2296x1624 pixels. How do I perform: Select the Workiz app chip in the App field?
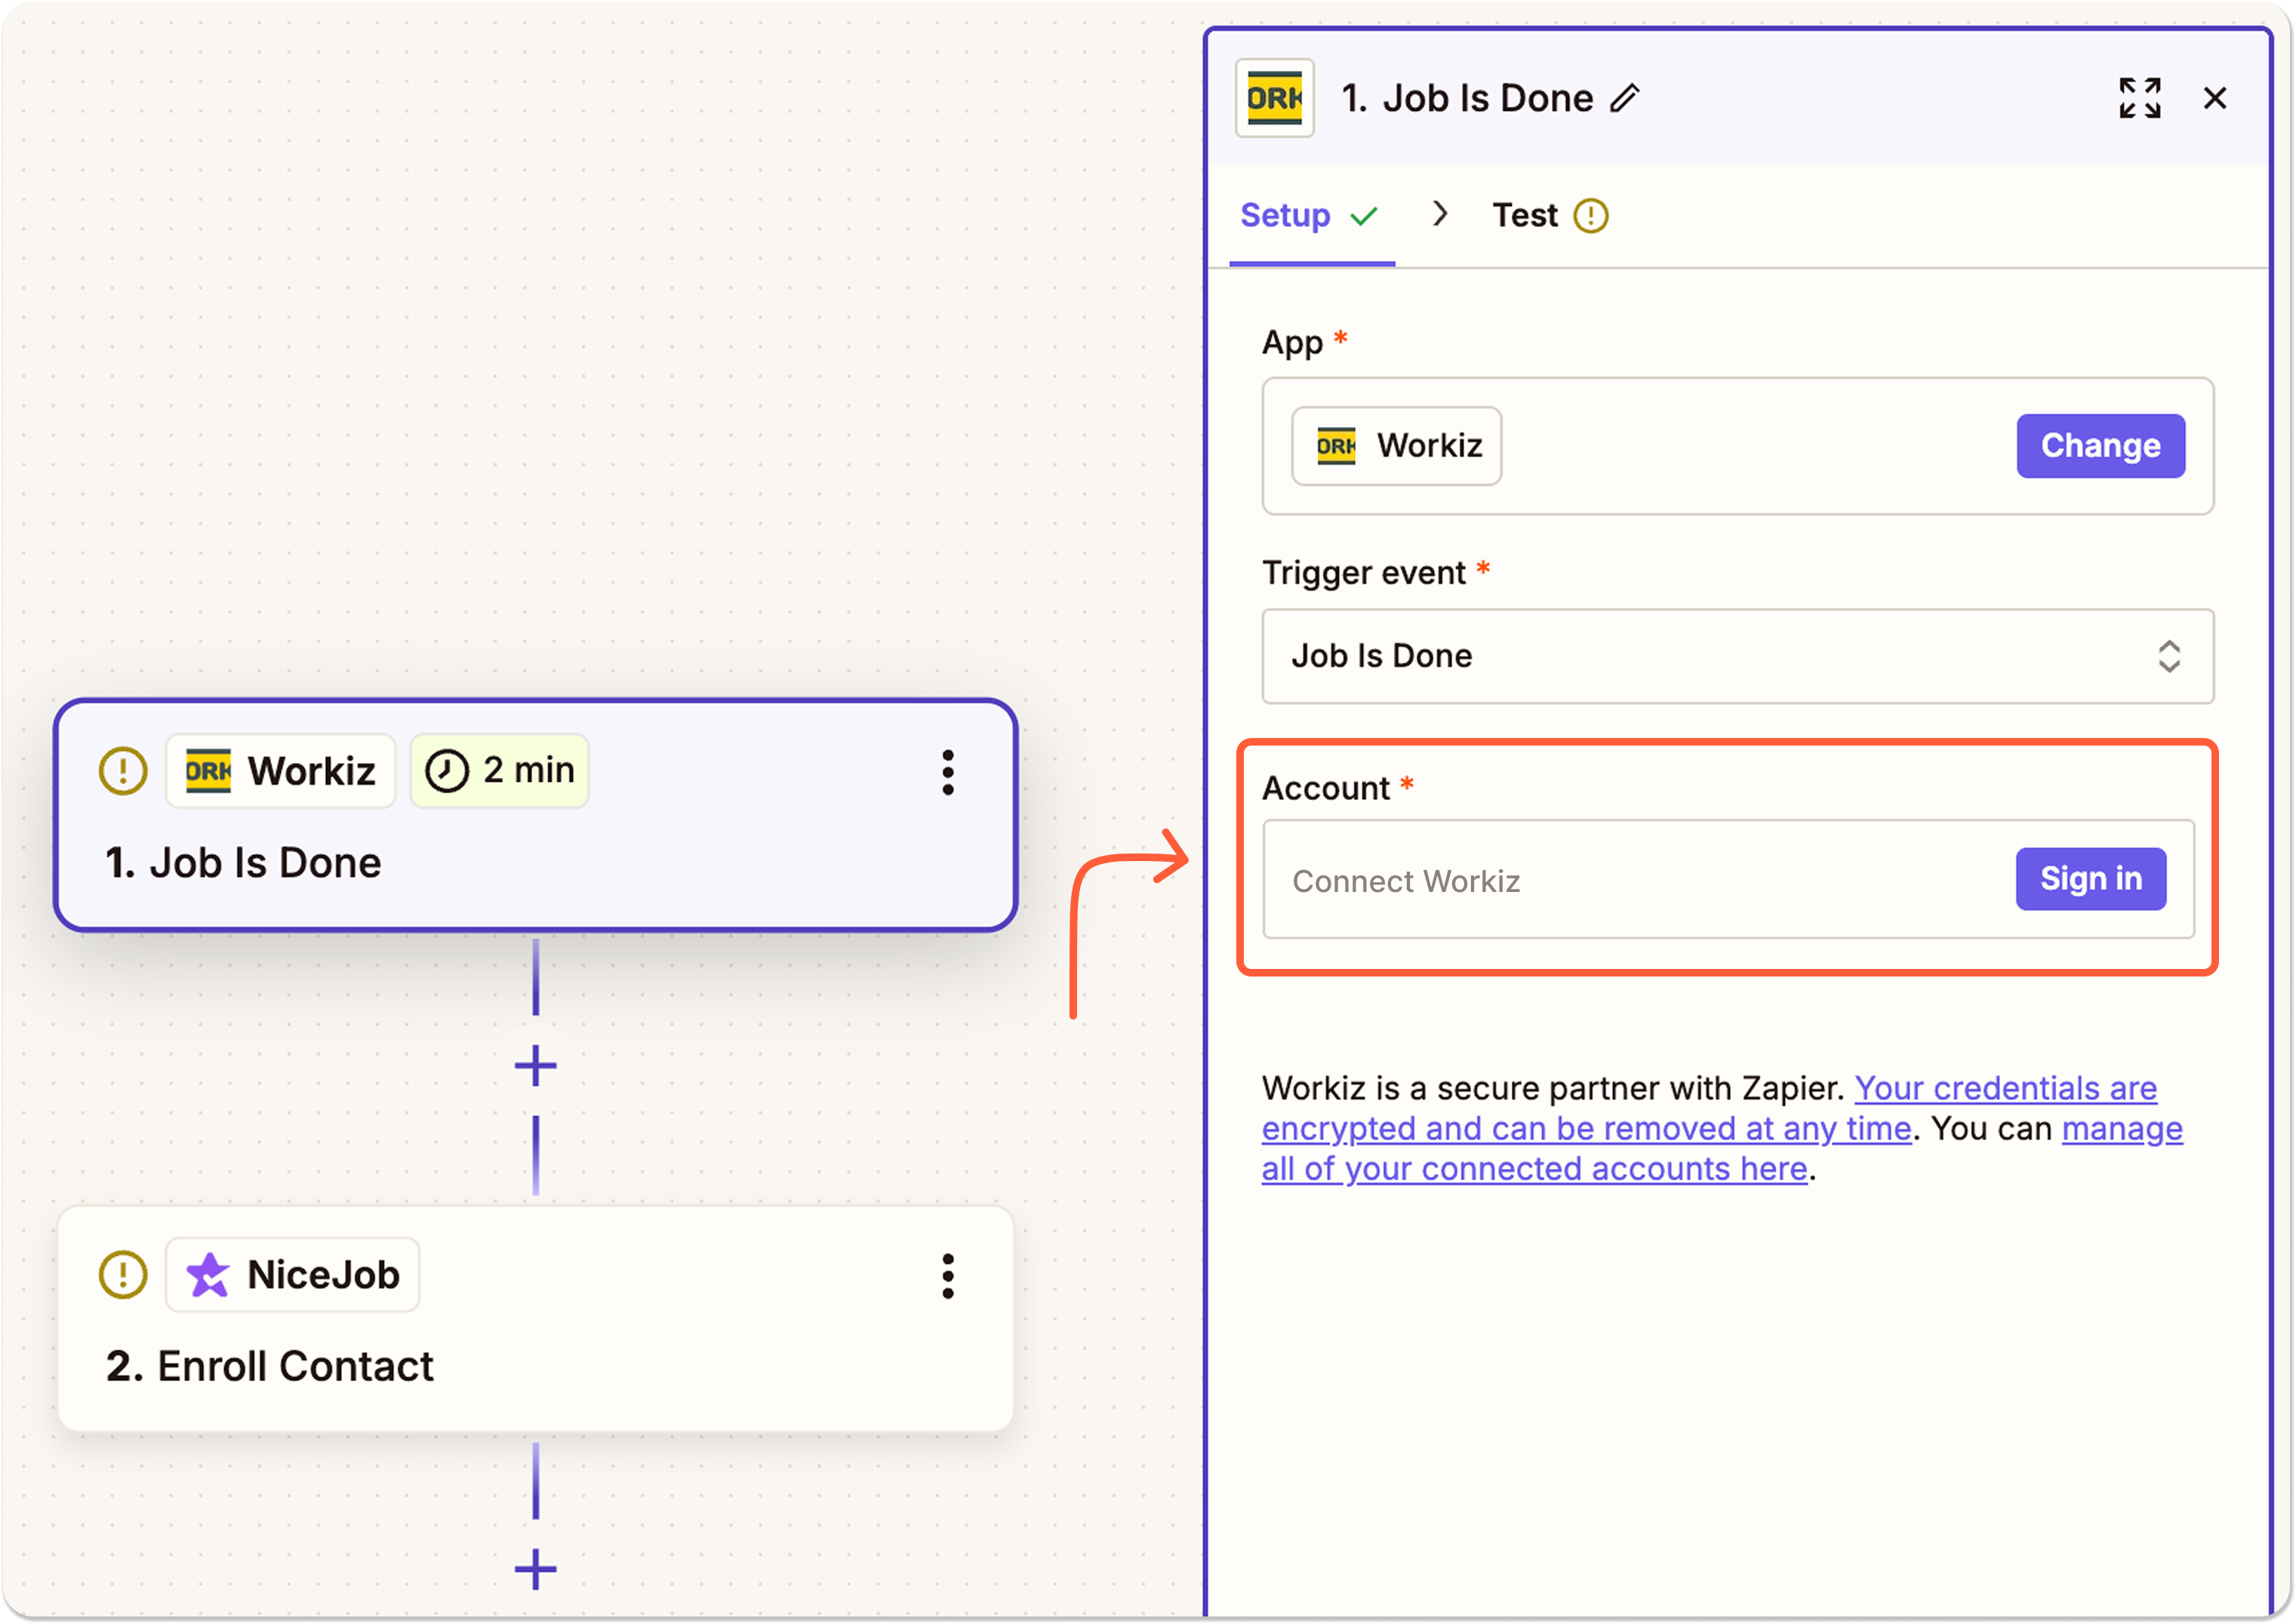(1396, 446)
